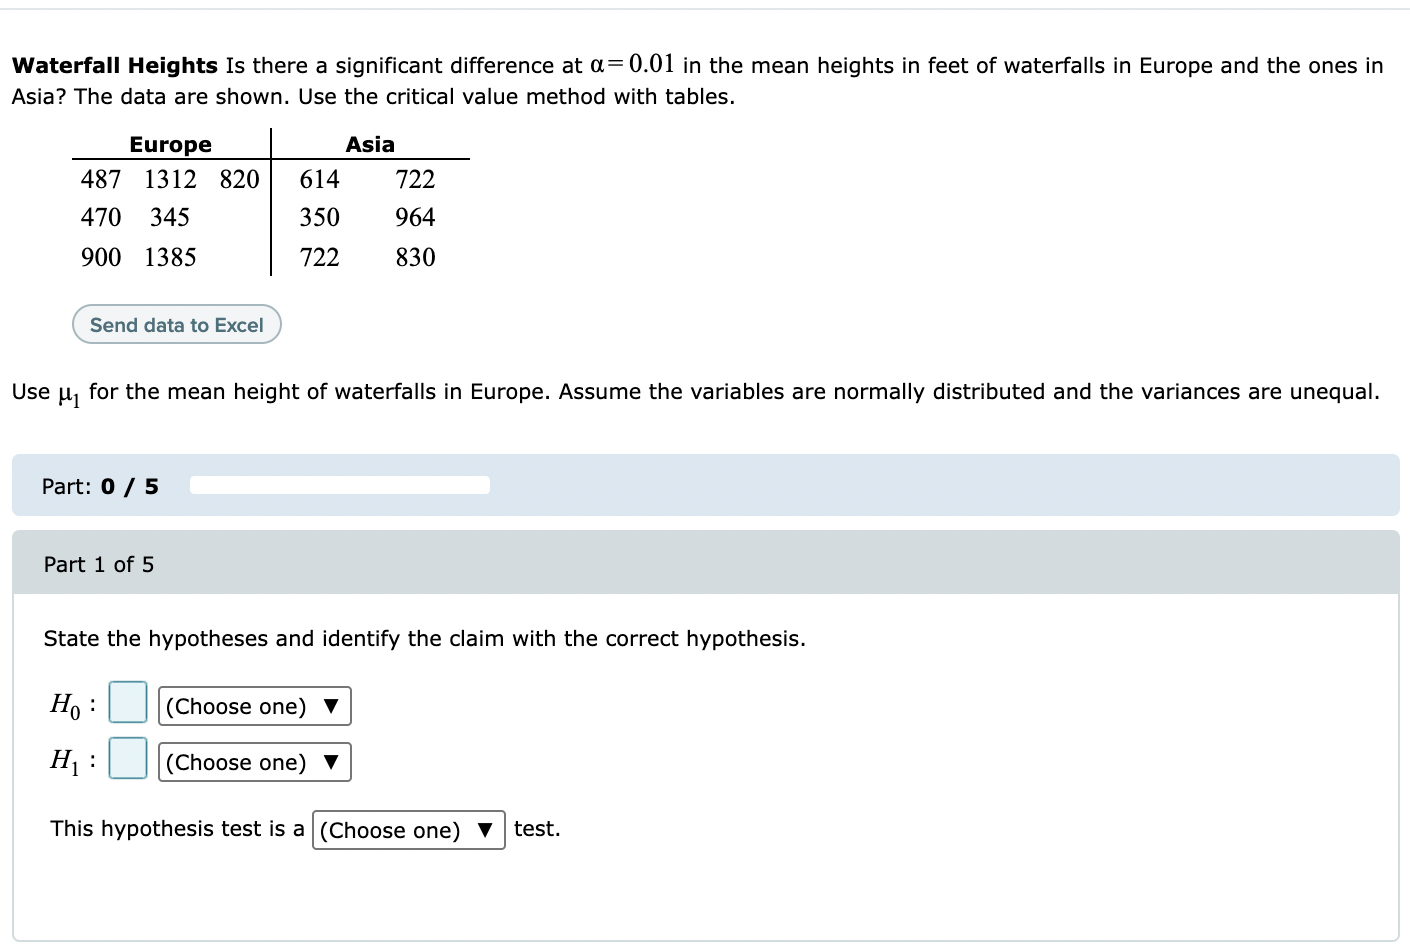This screenshot has width=1410, height=952.
Task: Click the answer box next to H0
Action: click(128, 703)
